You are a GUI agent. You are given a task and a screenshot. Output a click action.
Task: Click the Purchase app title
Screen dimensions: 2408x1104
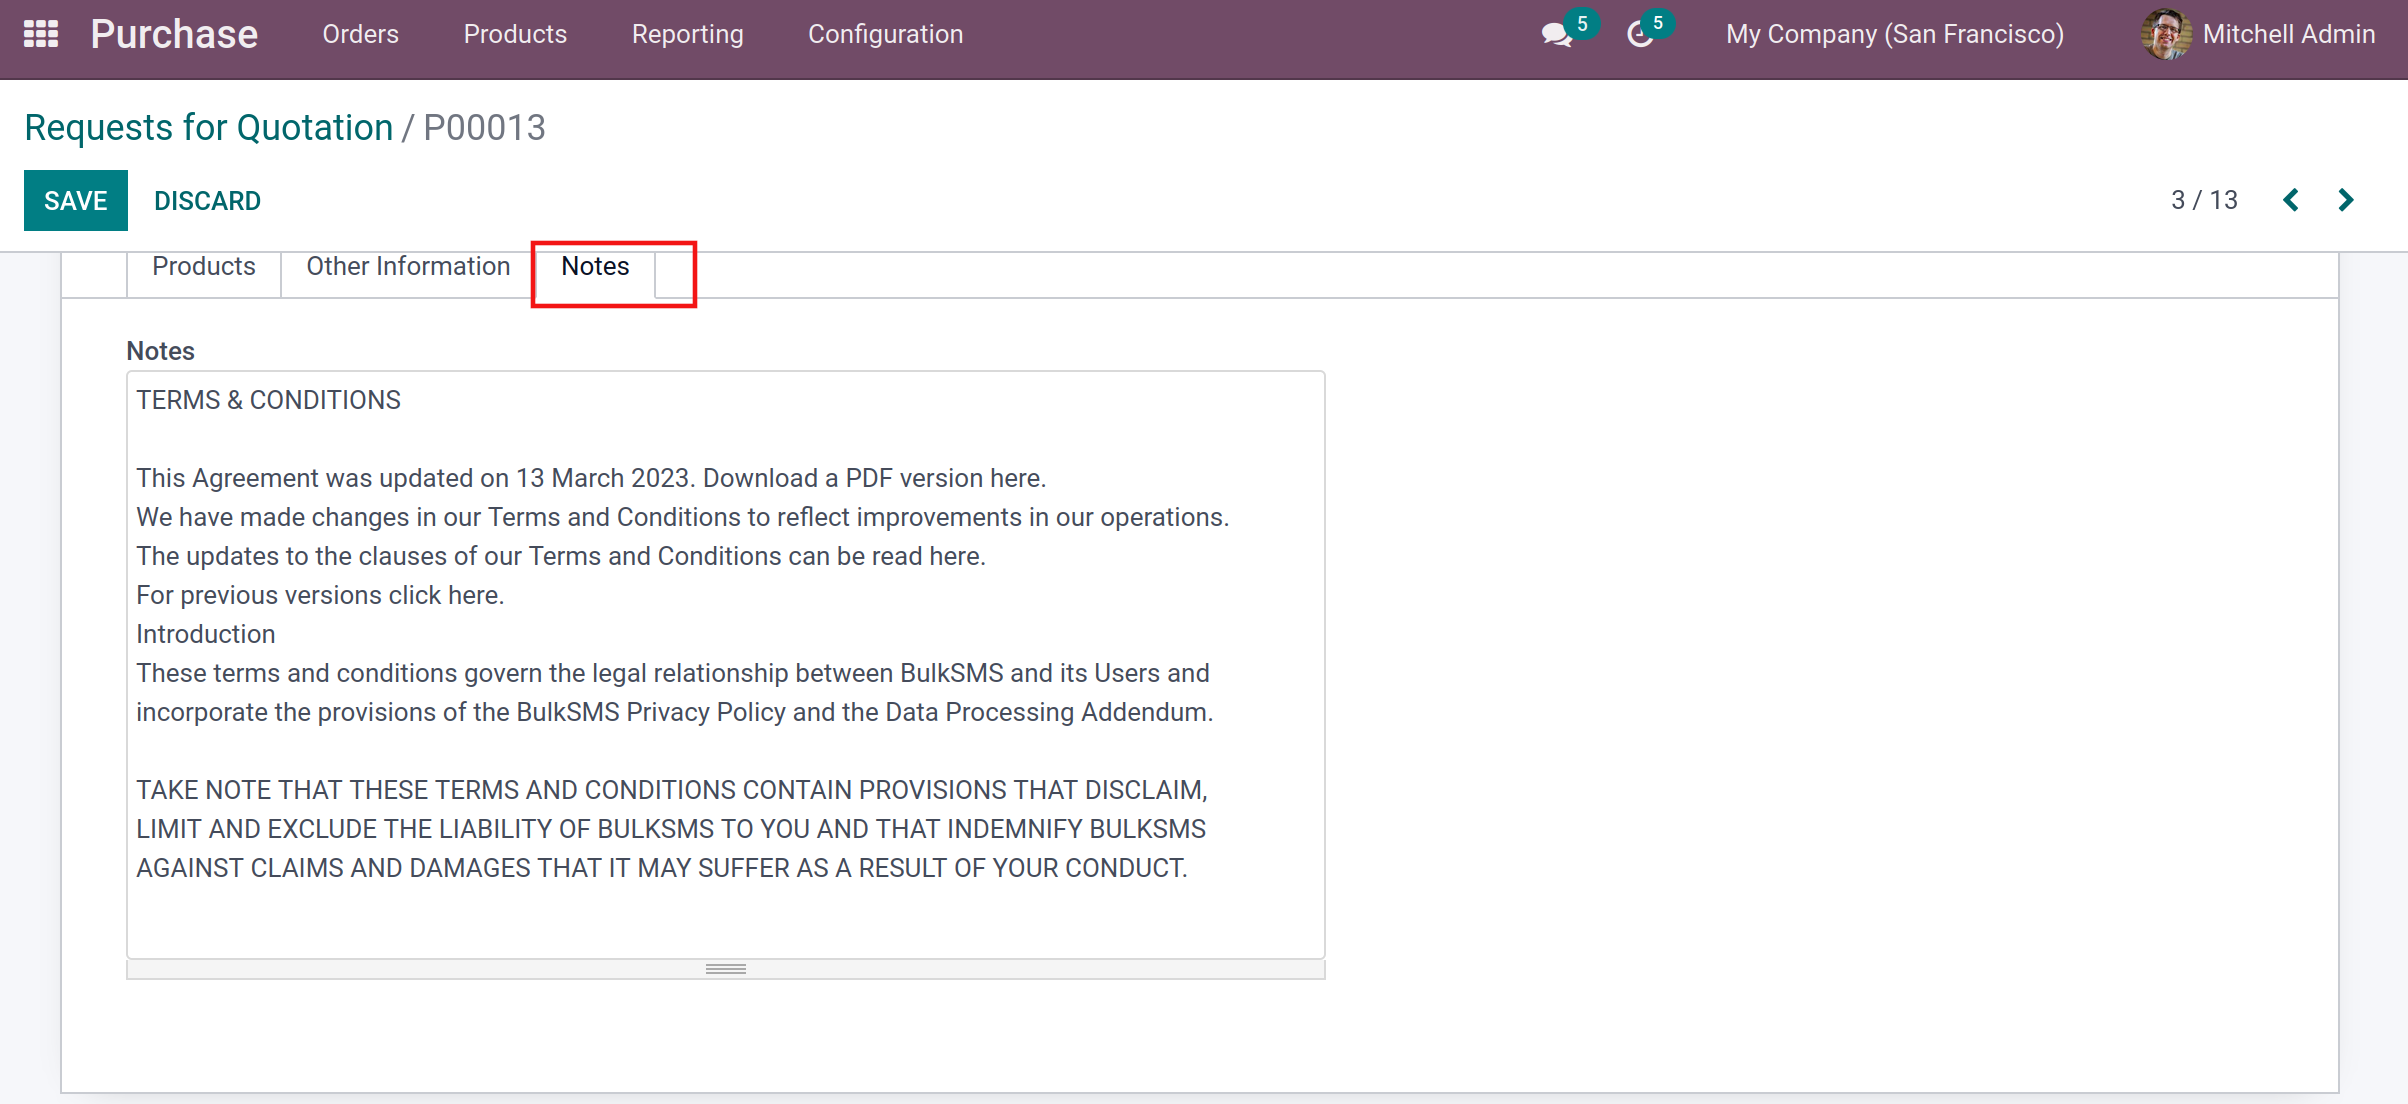tap(174, 34)
